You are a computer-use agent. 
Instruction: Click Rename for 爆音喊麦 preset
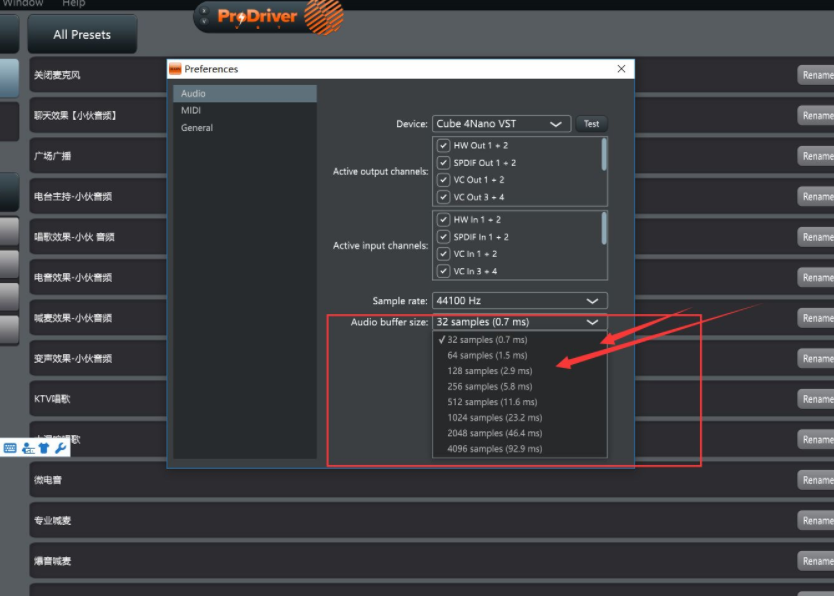click(x=816, y=561)
